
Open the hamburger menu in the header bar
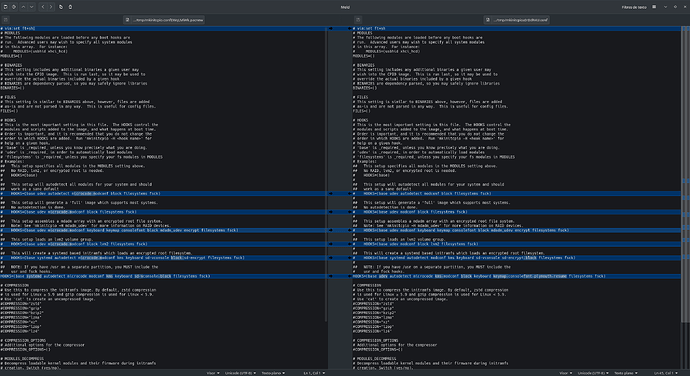(x=654, y=7)
